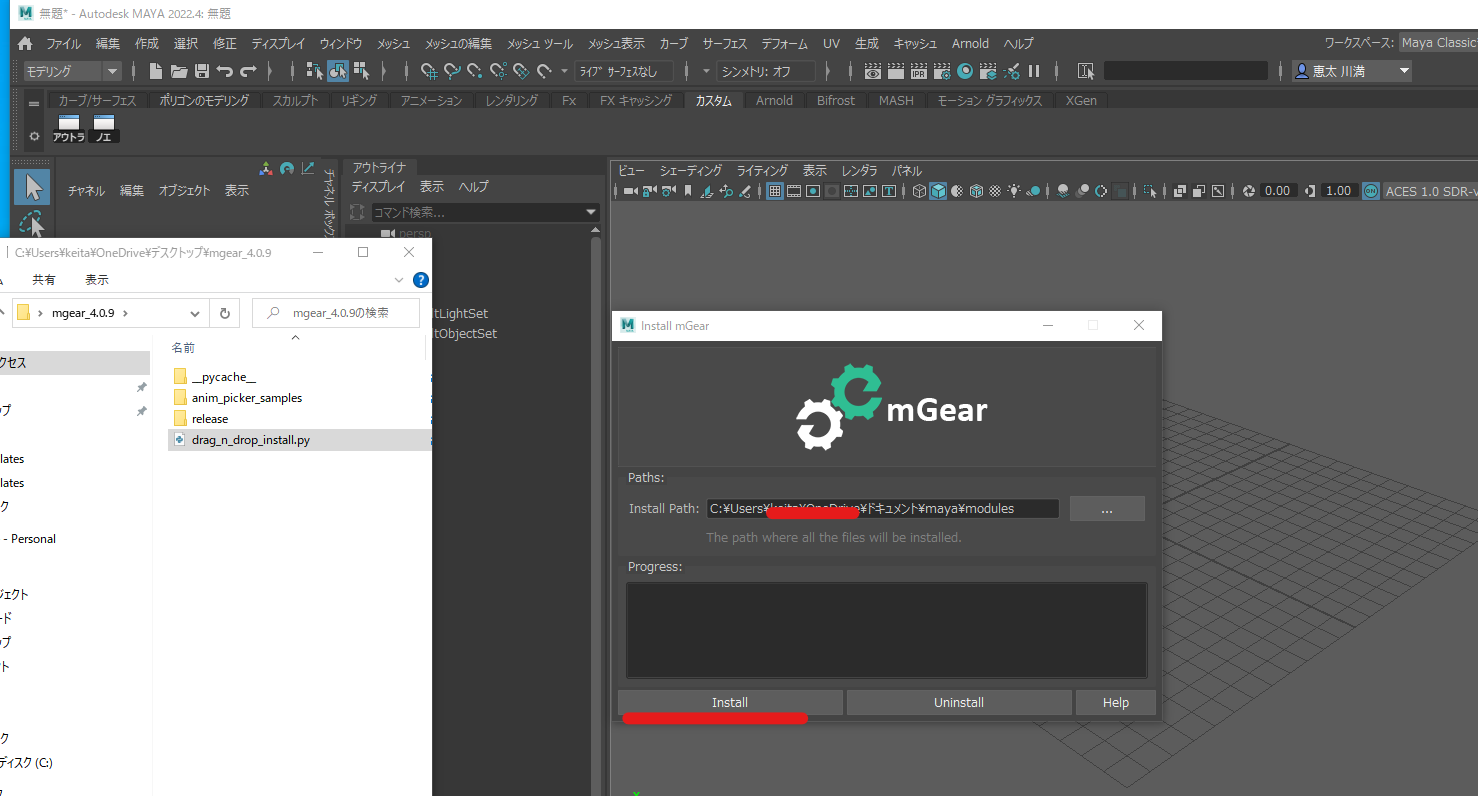This screenshot has height=796, width=1478.
Task: Click the Install button
Action: click(x=730, y=703)
